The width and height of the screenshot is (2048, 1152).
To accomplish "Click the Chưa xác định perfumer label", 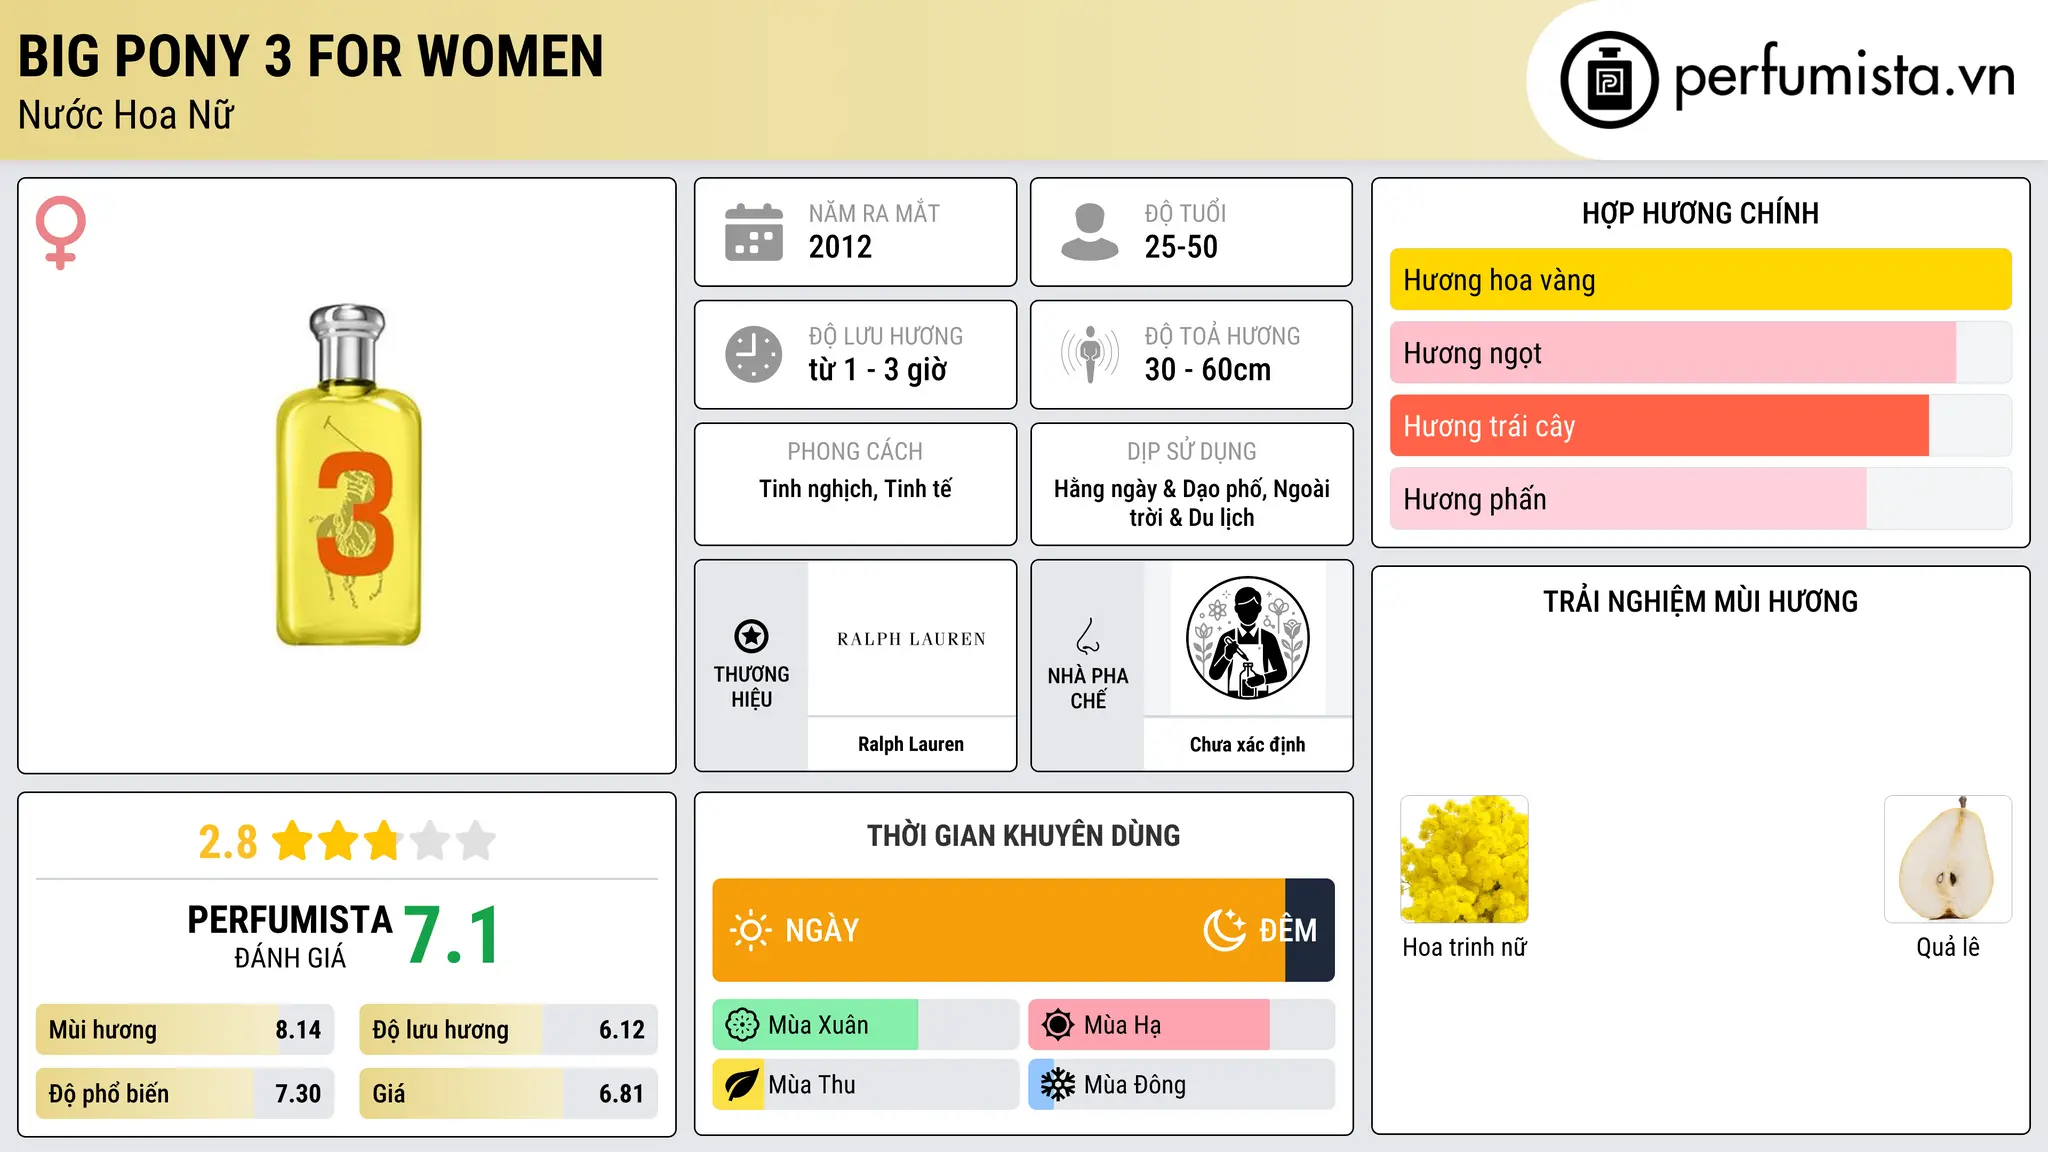I will click(x=1247, y=744).
